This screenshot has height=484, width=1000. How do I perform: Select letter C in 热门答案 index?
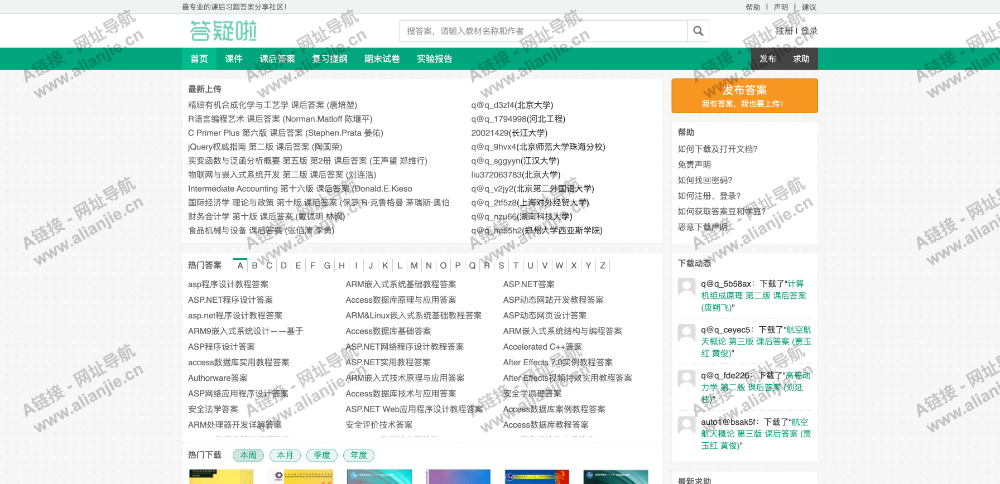point(269,265)
